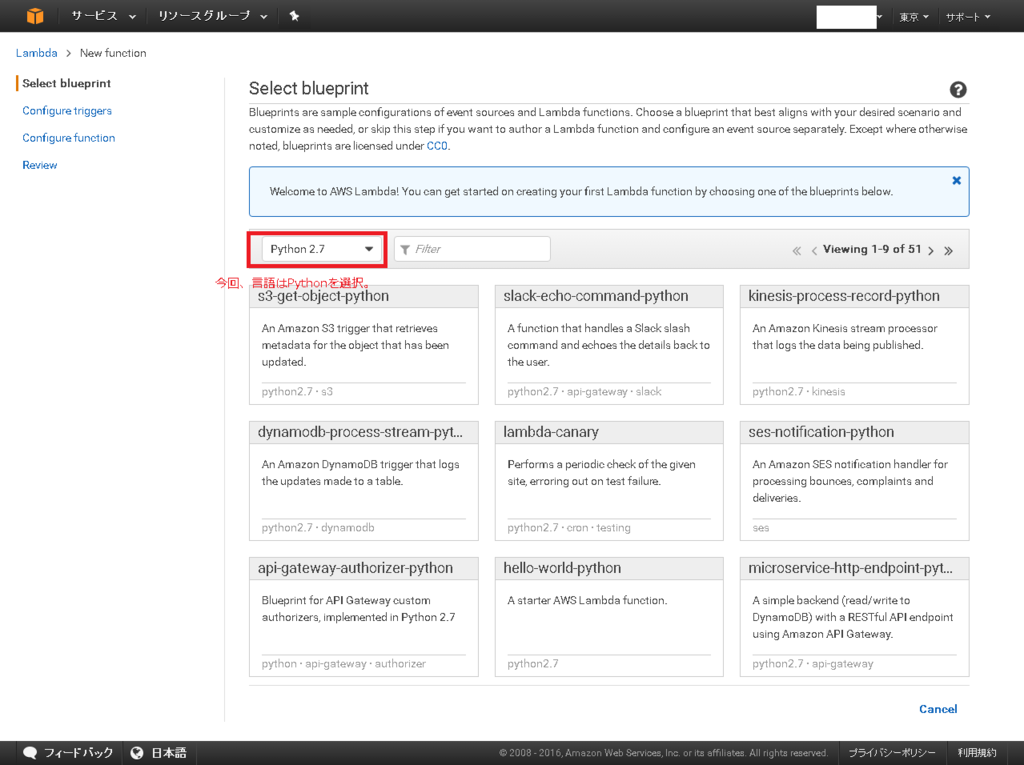Screen dimensions: 1024x765
Task: Click 'python2.7 · cron · testing' tags
Action: click(569, 527)
